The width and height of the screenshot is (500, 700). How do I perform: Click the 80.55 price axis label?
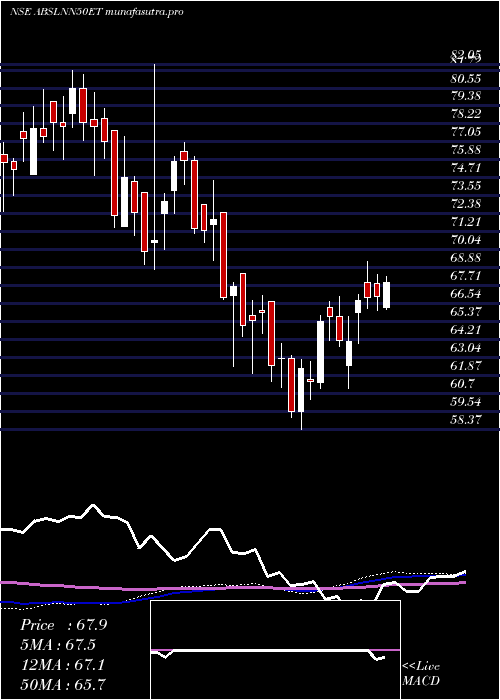click(466, 79)
